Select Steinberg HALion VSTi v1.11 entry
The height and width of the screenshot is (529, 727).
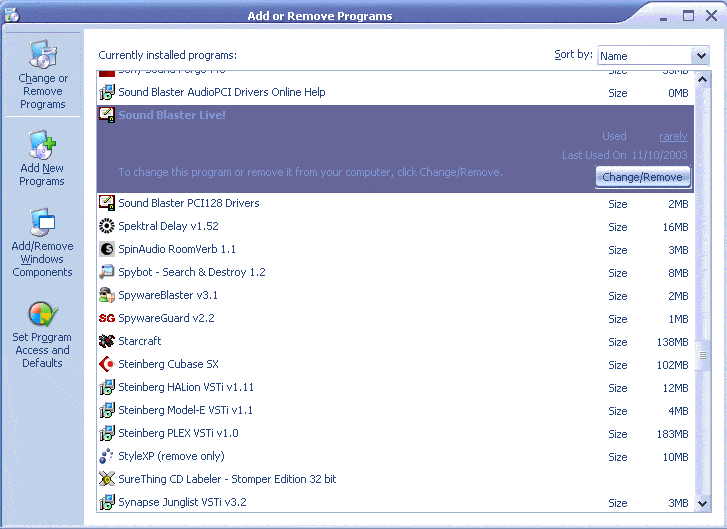(x=395, y=387)
